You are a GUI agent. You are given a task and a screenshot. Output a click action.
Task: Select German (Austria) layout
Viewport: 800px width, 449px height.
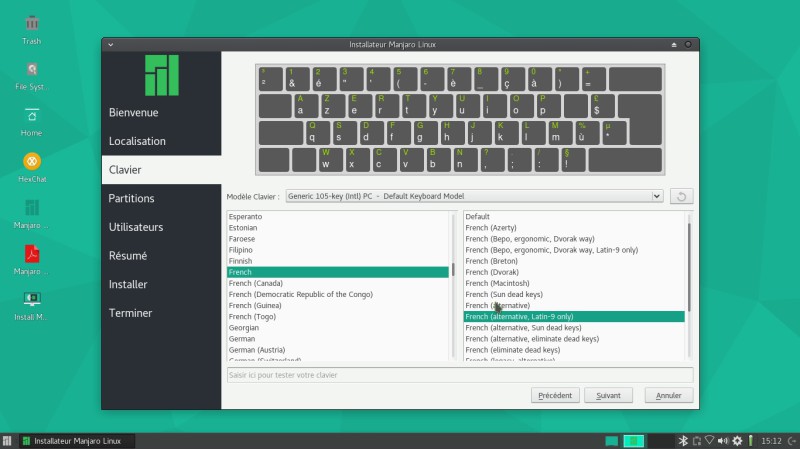[x=338, y=350]
